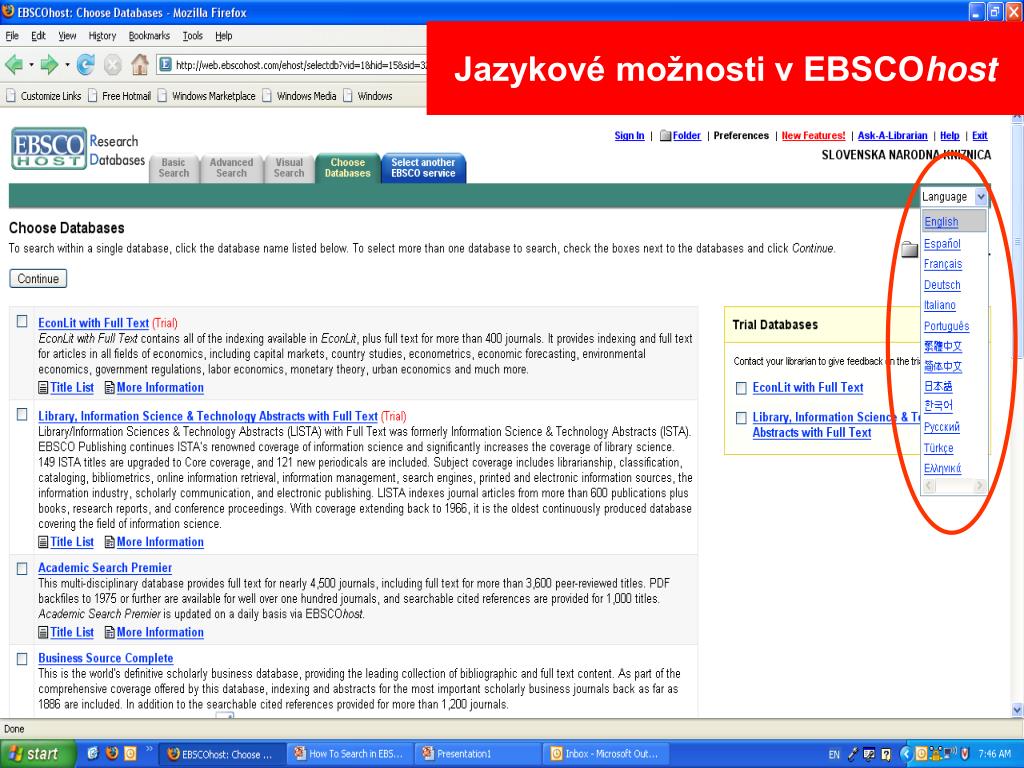Open the View menu
1024x768 pixels.
point(67,36)
